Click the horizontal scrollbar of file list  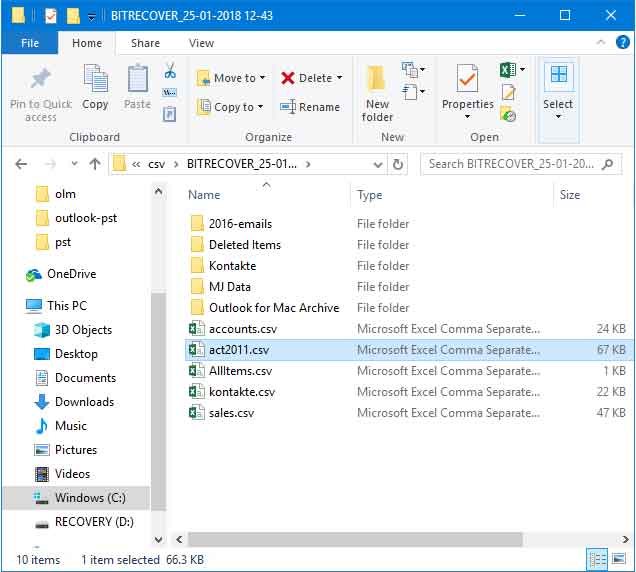[355, 539]
